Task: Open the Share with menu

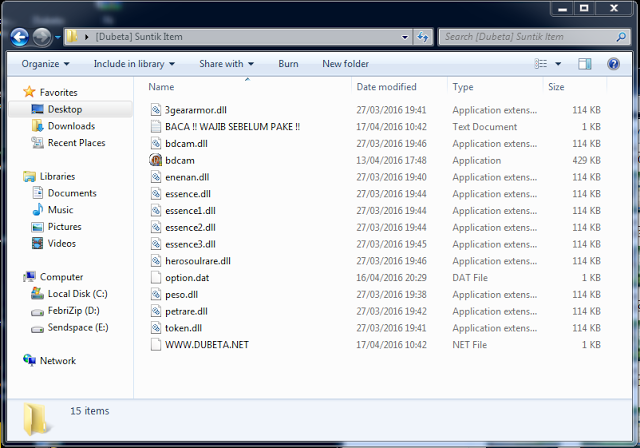Action: click(227, 64)
